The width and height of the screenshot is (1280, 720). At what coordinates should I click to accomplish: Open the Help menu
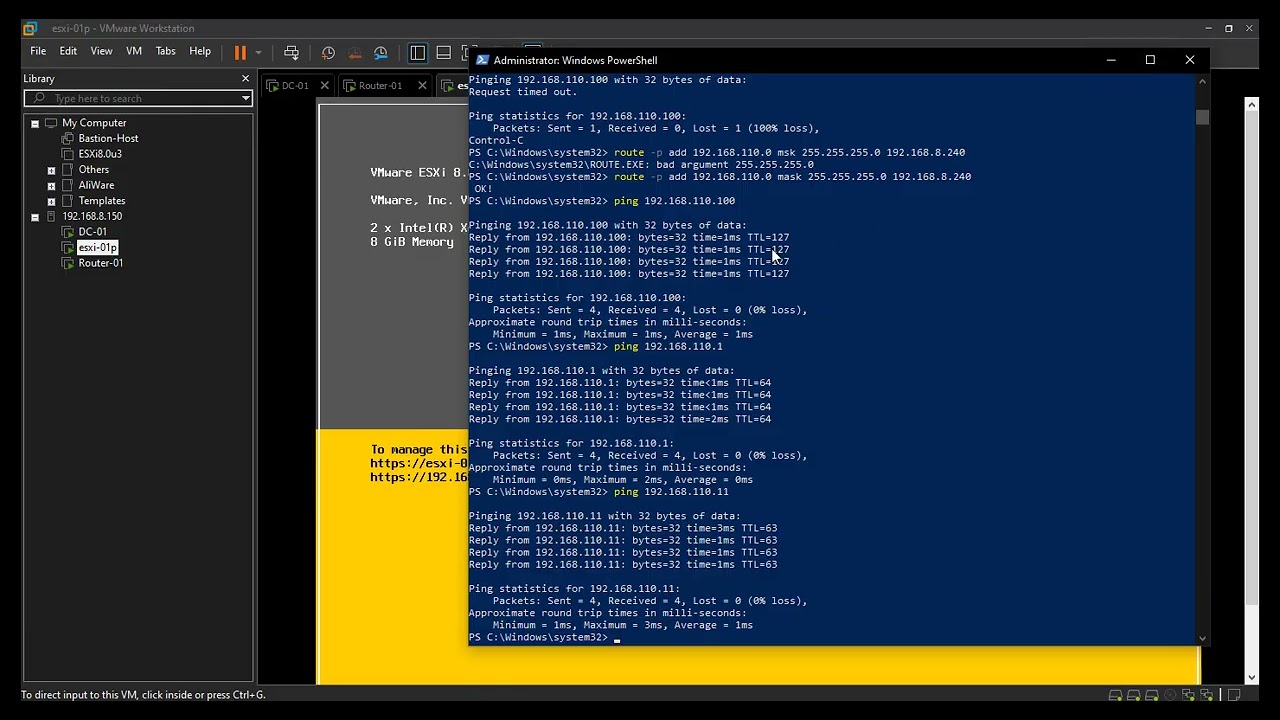click(x=200, y=51)
